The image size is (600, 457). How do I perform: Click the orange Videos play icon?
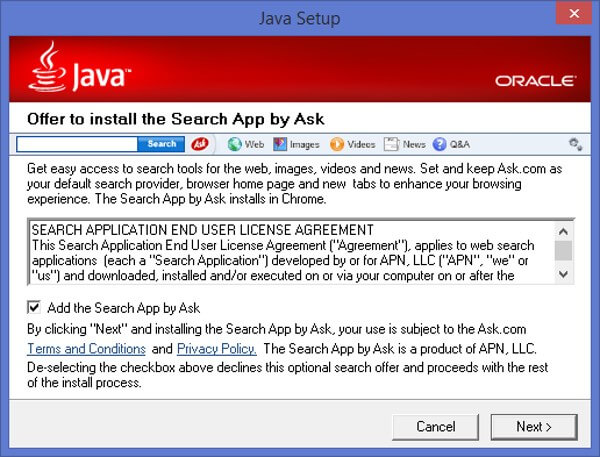click(x=337, y=144)
